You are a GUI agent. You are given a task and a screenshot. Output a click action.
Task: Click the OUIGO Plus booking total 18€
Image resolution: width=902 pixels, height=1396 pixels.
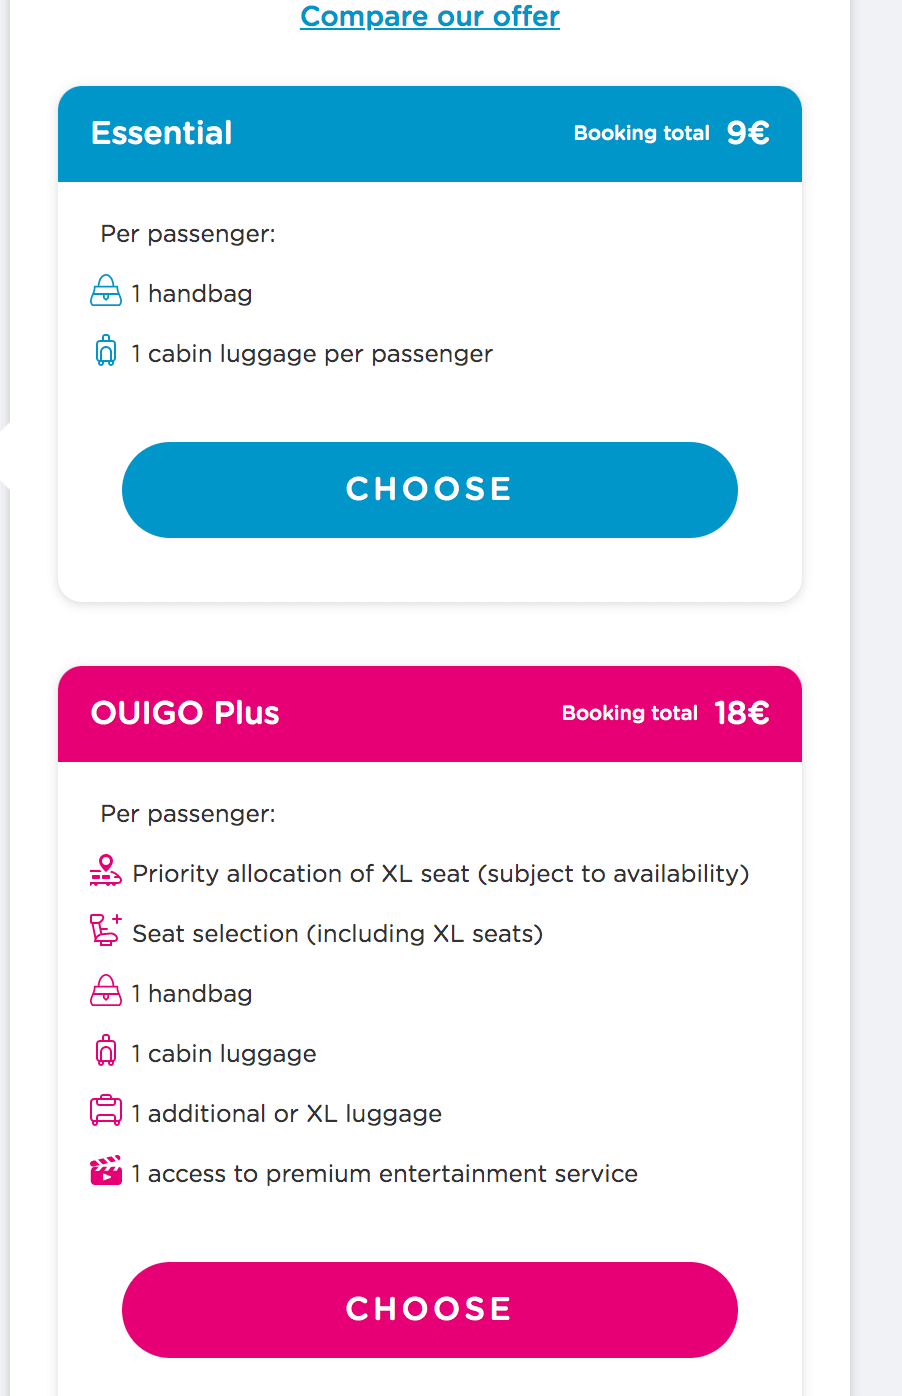[742, 713]
